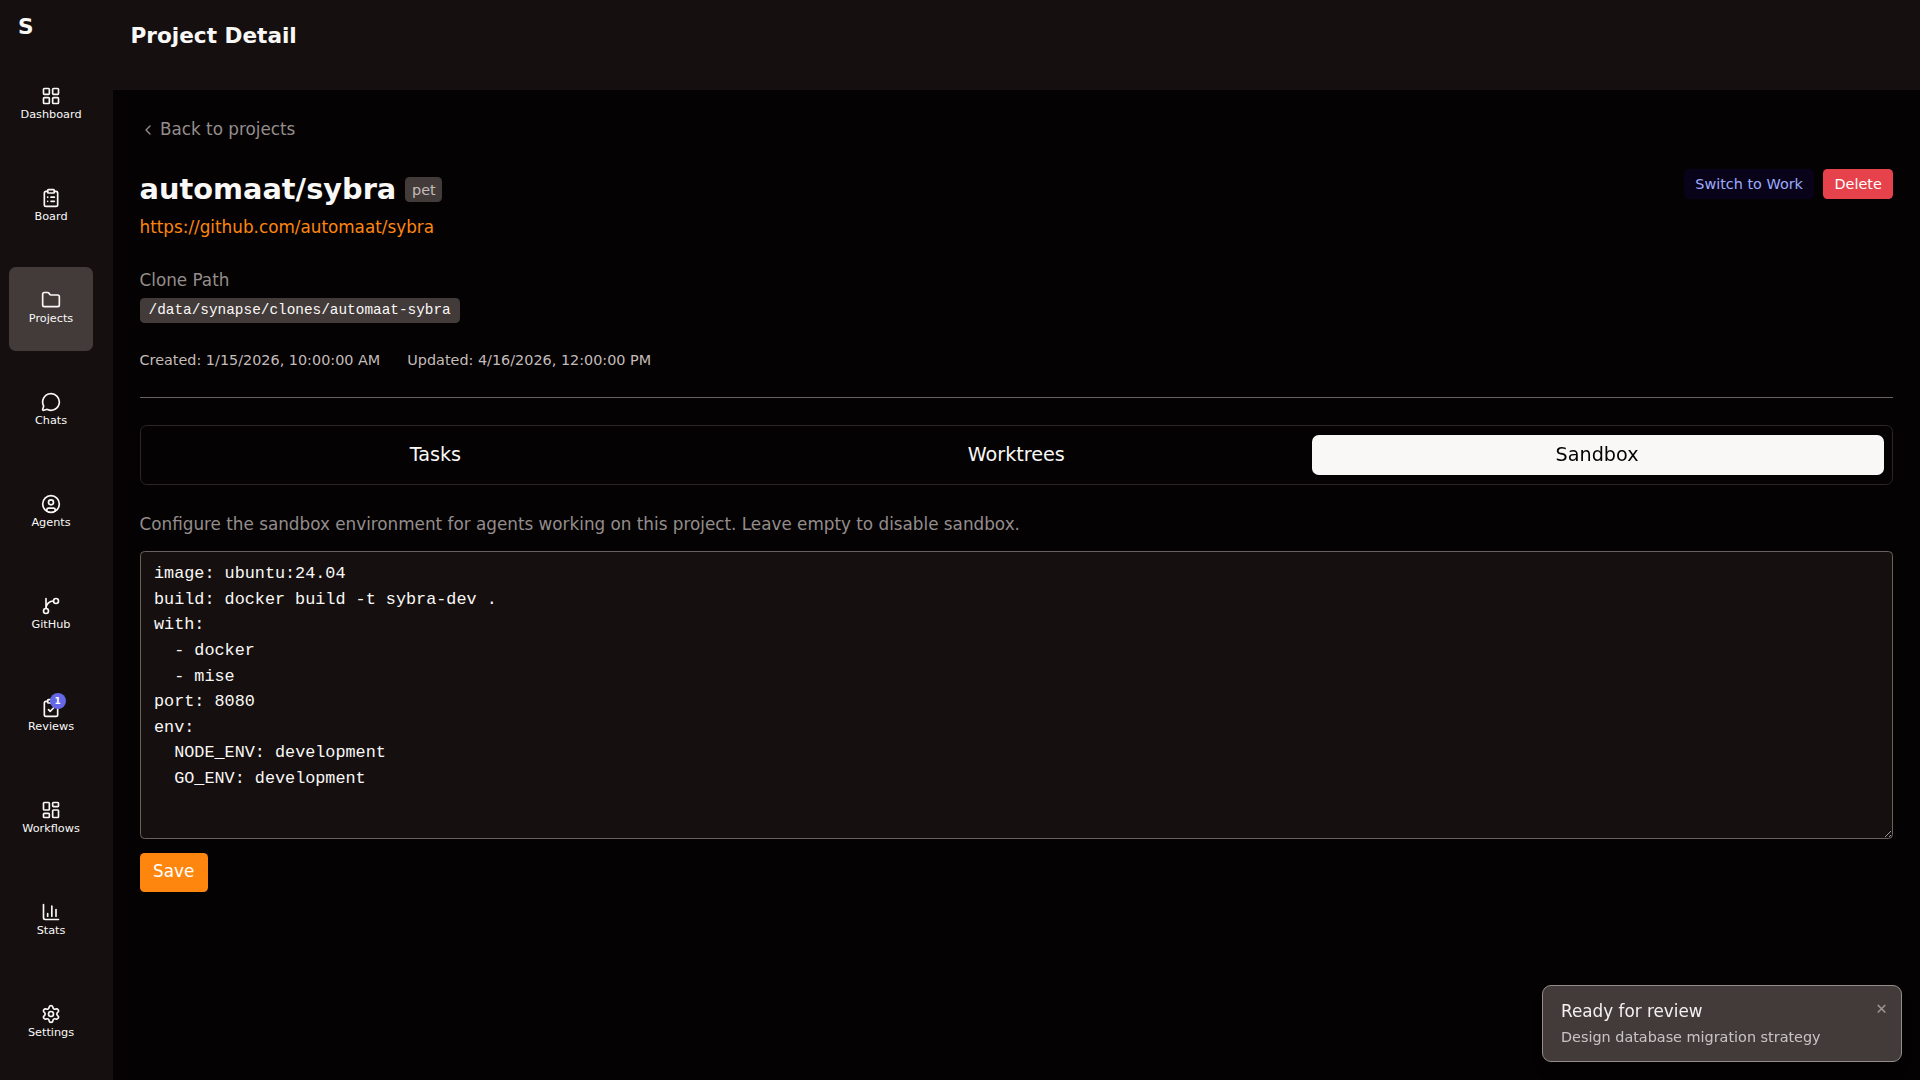The image size is (1920, 1080).
Task: Click the Save button
Action: [x=173, y=872]
